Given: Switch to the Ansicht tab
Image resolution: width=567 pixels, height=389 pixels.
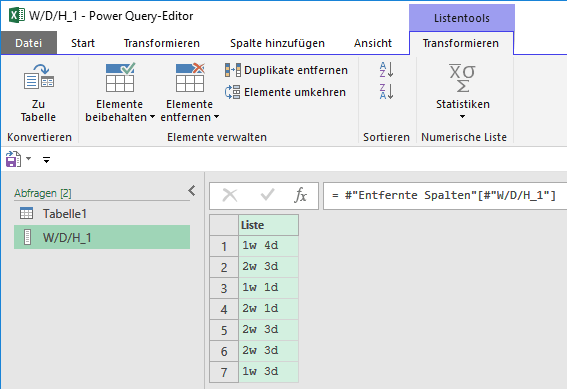Looking at the screenshot, I should 373,43.
